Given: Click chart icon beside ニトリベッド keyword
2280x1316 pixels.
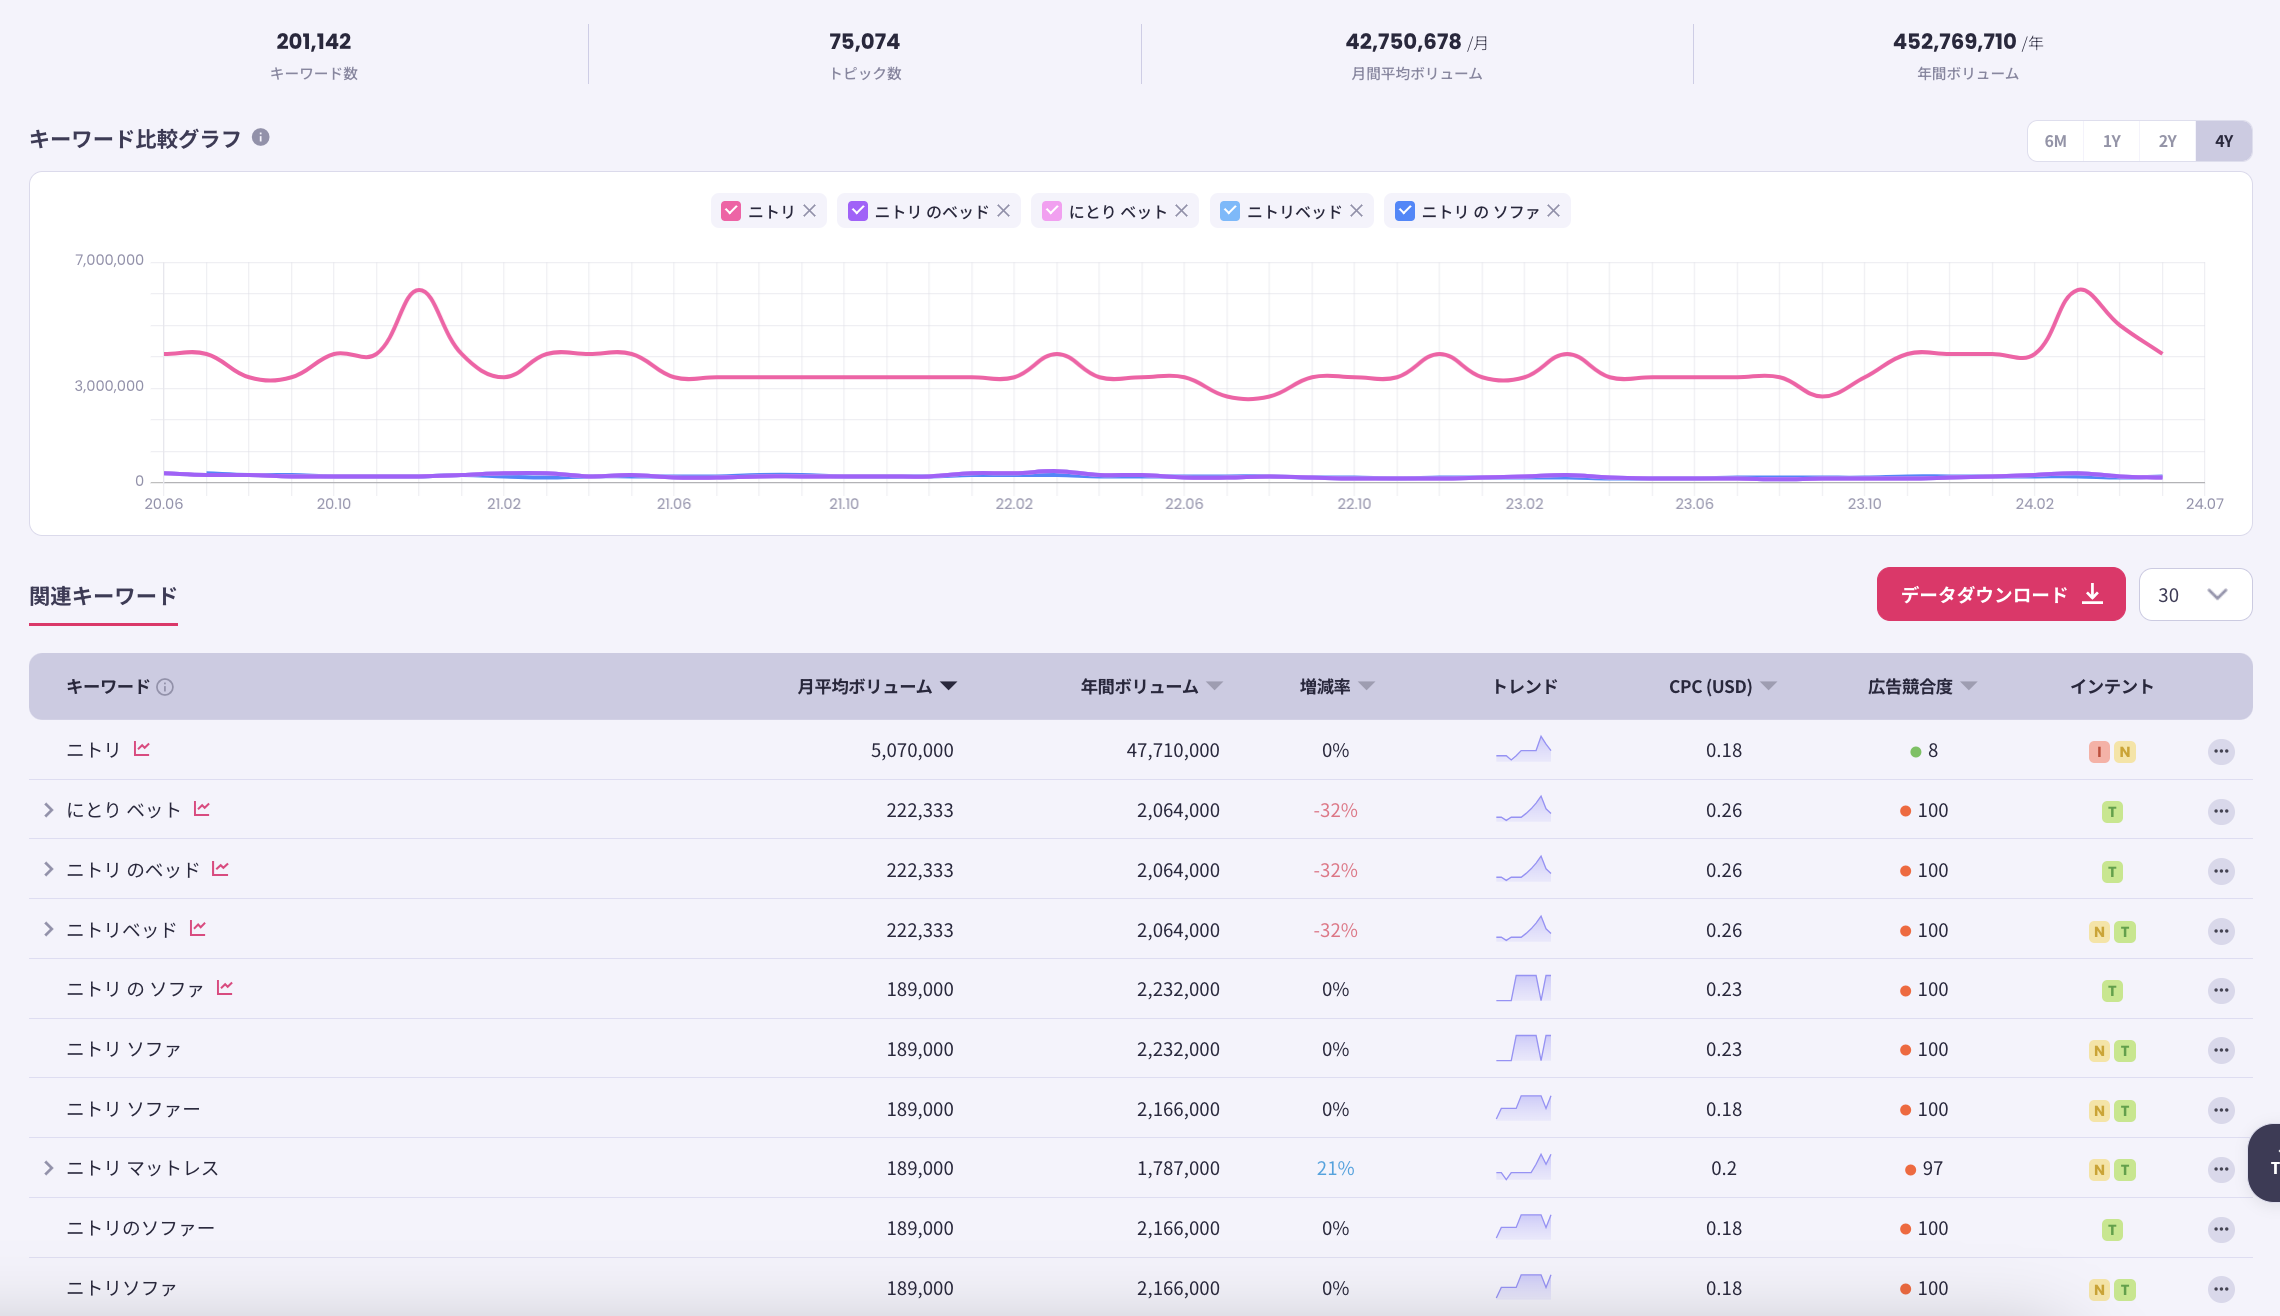Looking at the screenshot, I should pyautogui.click(x=198, y=929).
